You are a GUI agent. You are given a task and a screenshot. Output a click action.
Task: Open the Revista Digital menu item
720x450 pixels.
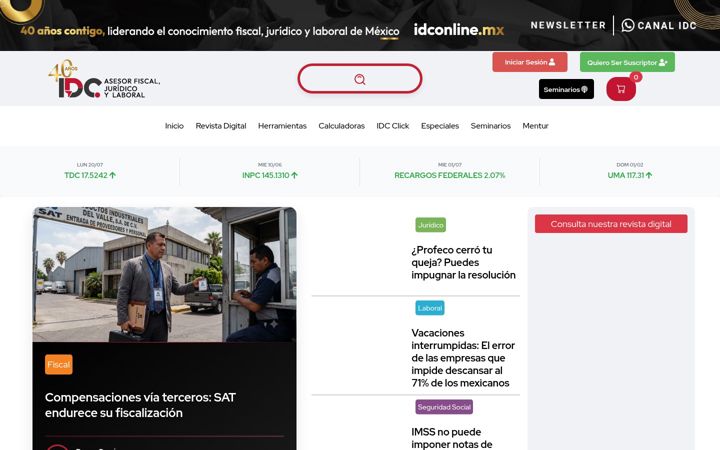(x=221, y=126)
